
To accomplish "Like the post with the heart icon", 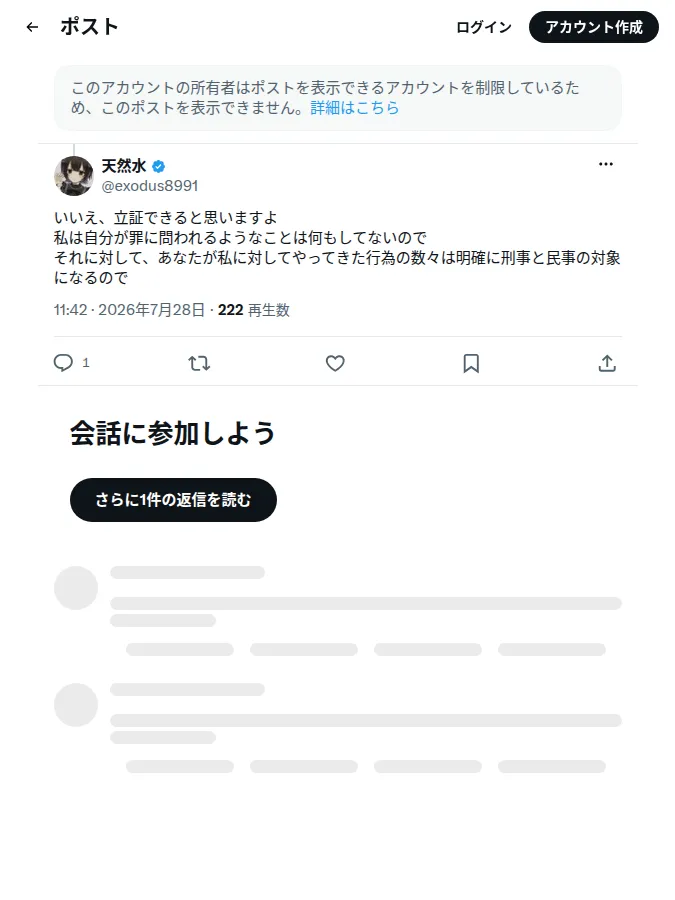I will point(335,363).
